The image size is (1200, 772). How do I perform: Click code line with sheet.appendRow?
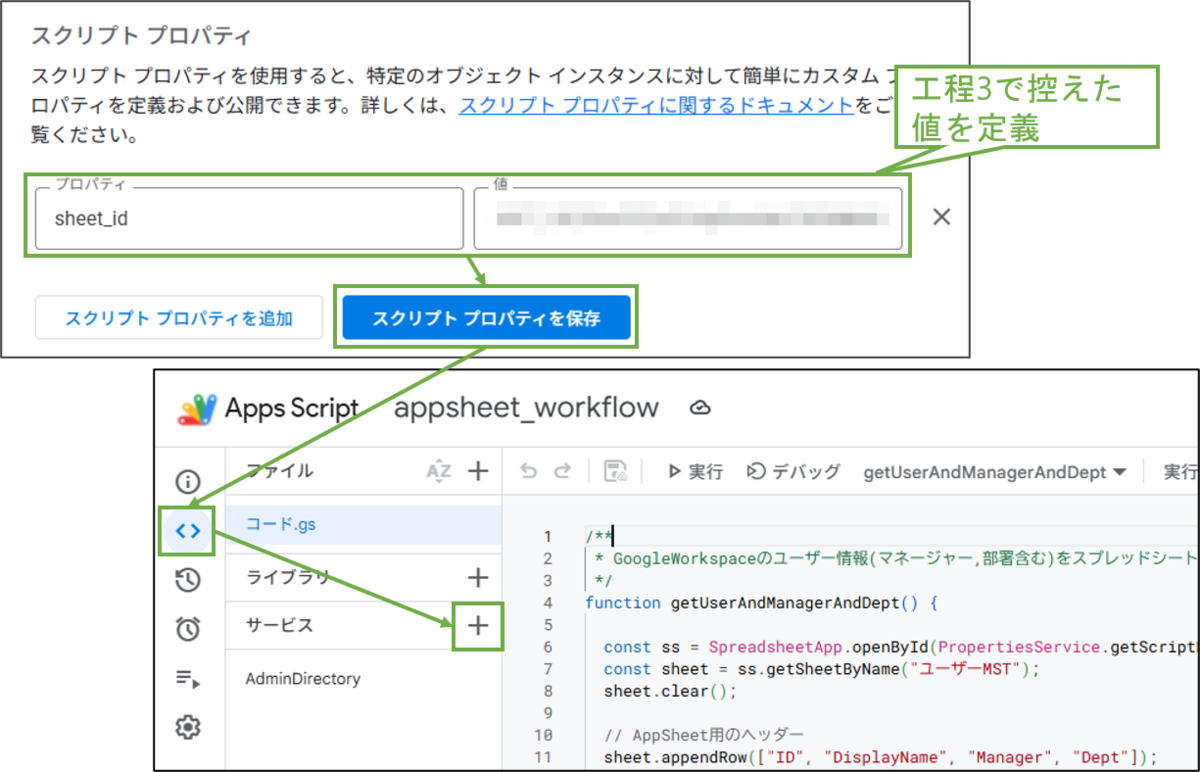click(x=880, y=757)
